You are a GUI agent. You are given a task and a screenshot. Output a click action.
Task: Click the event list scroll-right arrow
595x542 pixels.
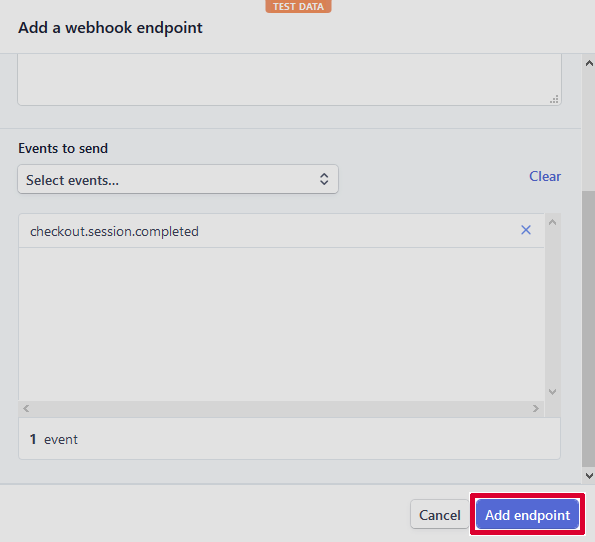coord(535,408)
